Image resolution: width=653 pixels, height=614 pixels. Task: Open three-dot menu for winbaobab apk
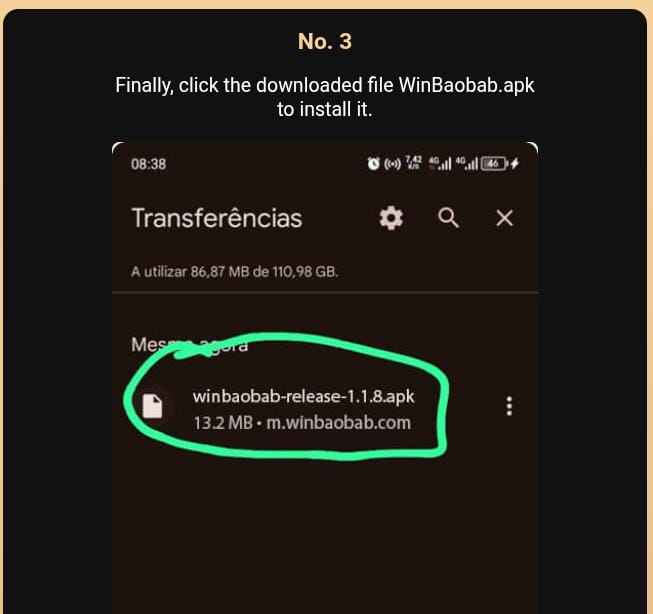(x=509, y=406)
